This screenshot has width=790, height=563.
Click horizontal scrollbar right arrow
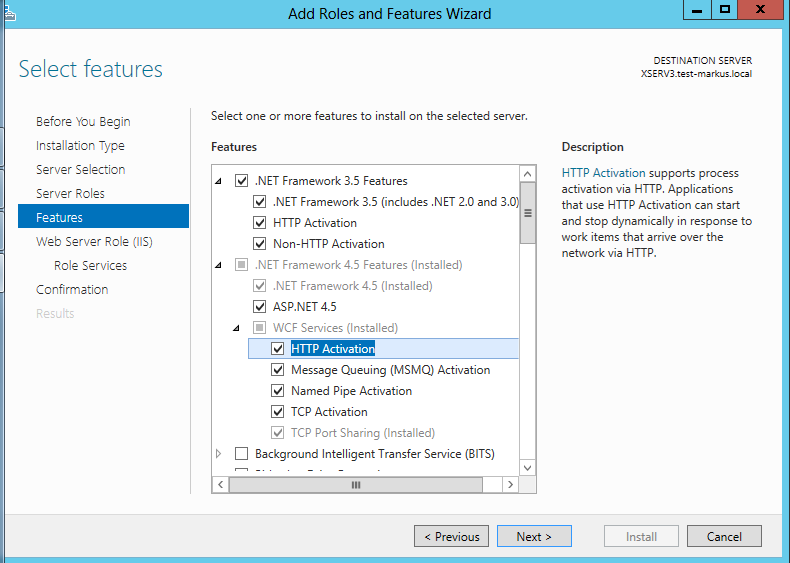pyautogui.click(x=510, y=484)
